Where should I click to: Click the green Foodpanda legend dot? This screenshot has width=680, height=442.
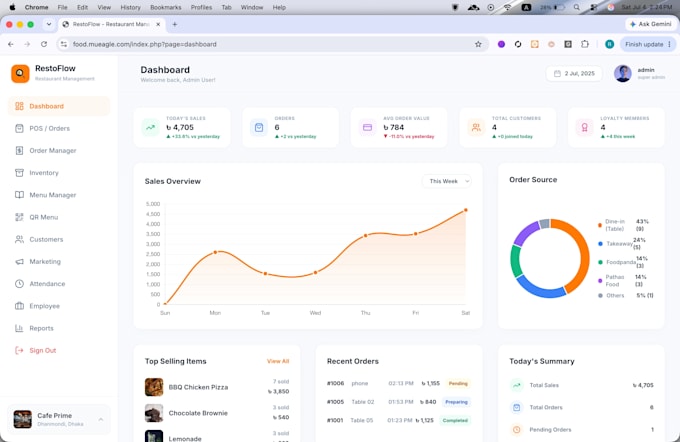coord(600,262)
